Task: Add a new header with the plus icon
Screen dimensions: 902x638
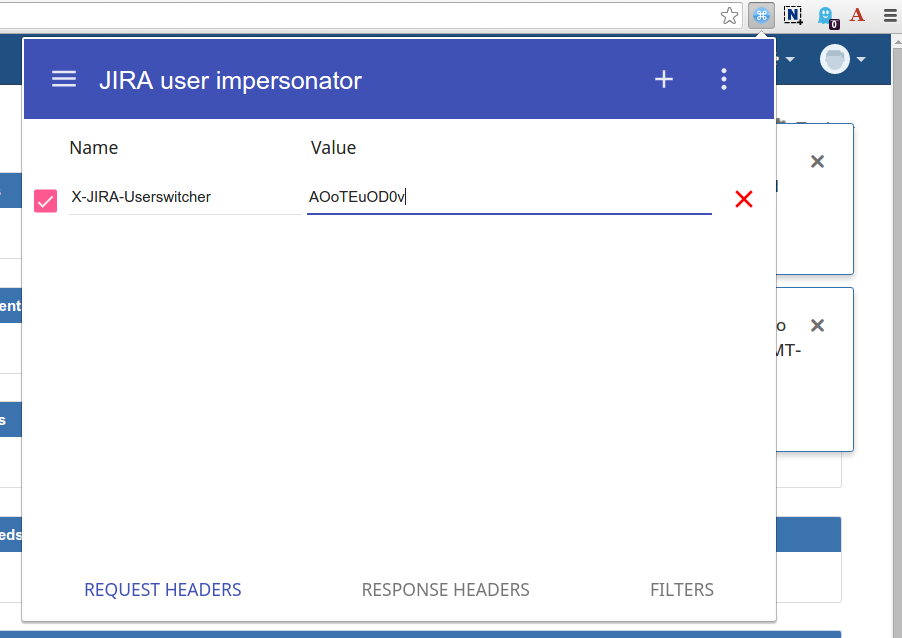Action: click(664, 80)
